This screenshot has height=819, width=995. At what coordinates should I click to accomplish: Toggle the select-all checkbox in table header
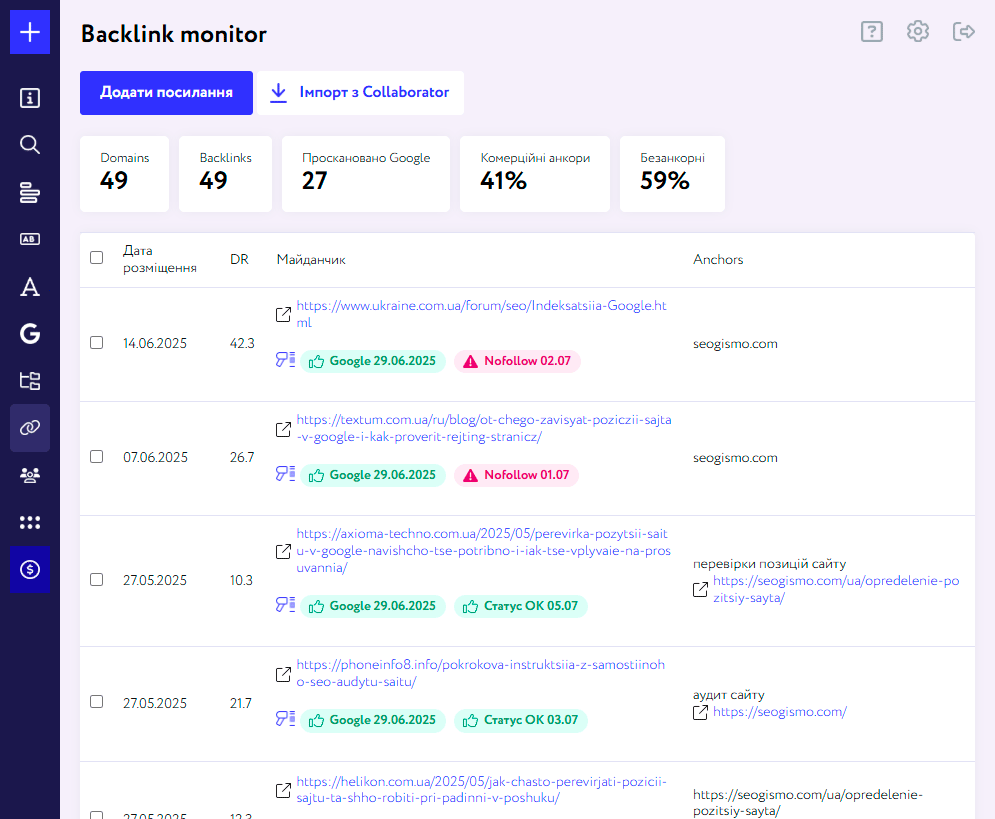coord(96,257)
